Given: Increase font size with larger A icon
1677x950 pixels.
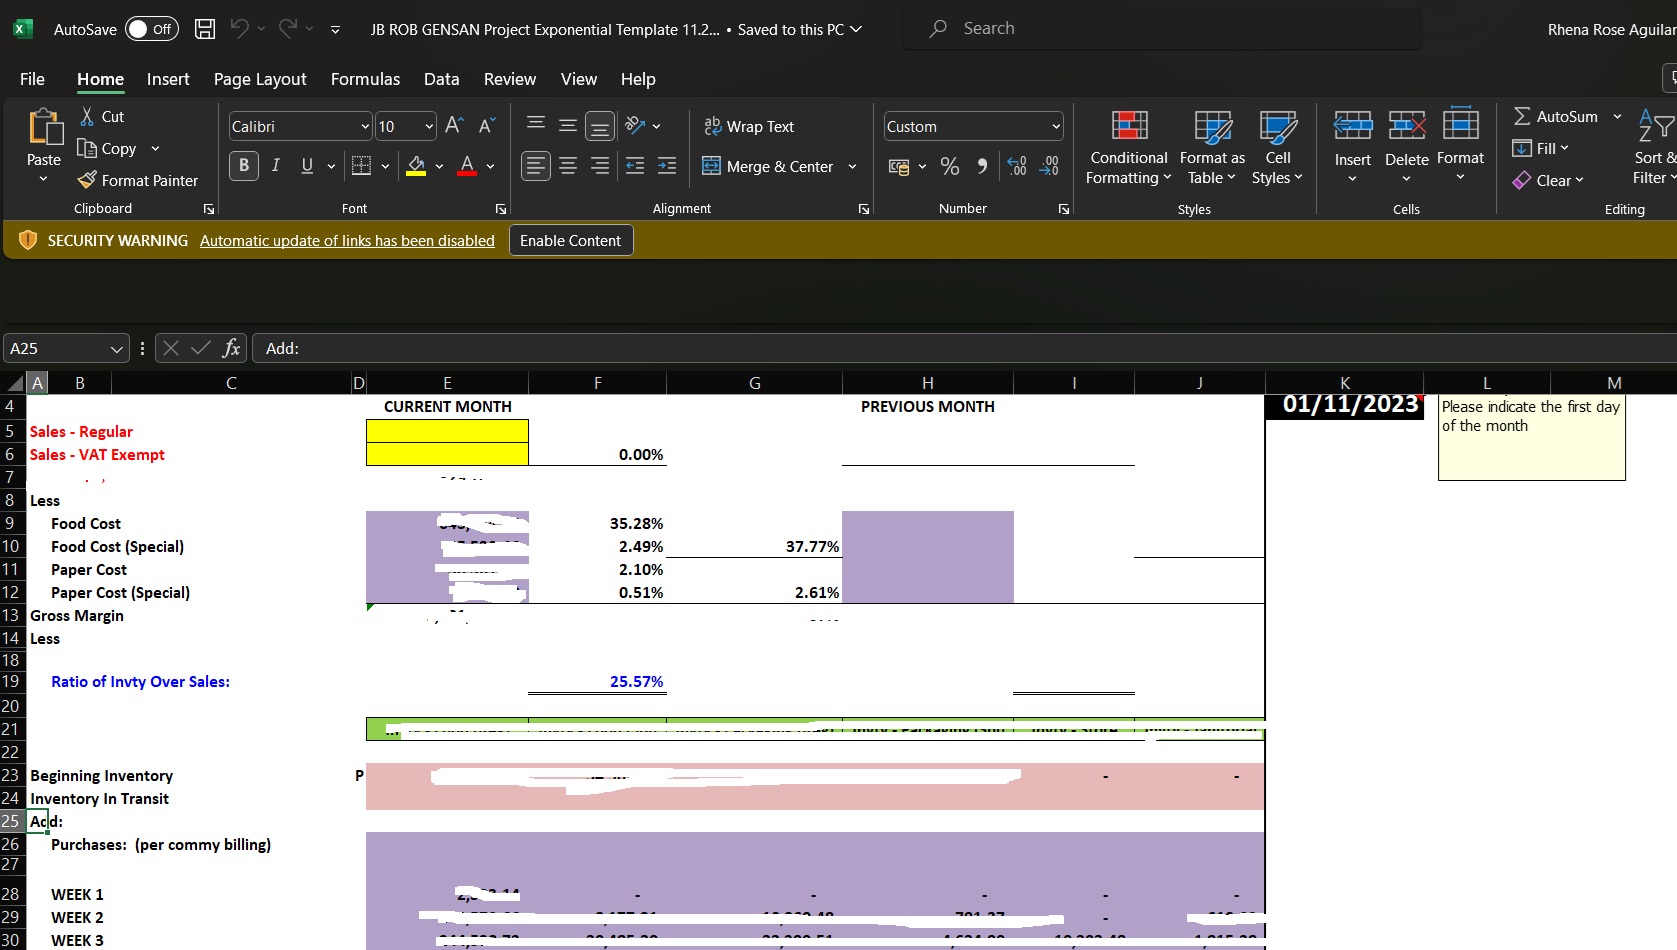Looking at the screenshot, I should point(454,126).
